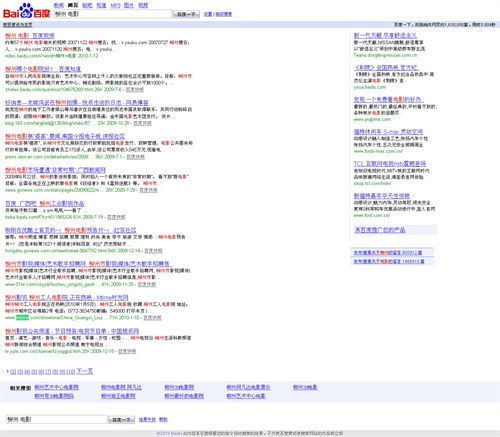Switch to the 知道 tab

pos(101,5)
